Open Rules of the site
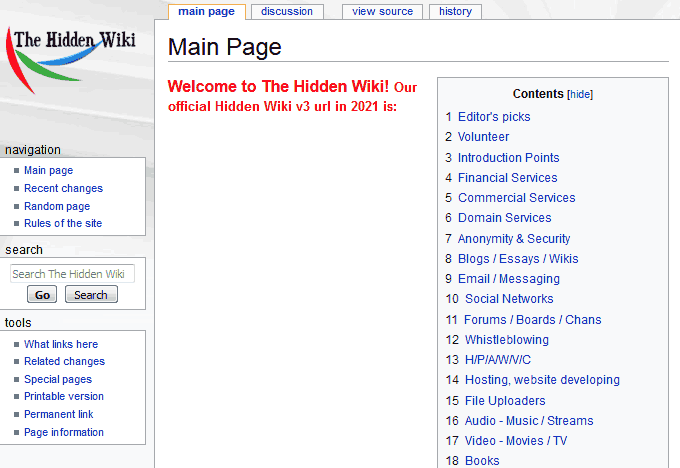The image size is (680, 468). tap(63, 223)
